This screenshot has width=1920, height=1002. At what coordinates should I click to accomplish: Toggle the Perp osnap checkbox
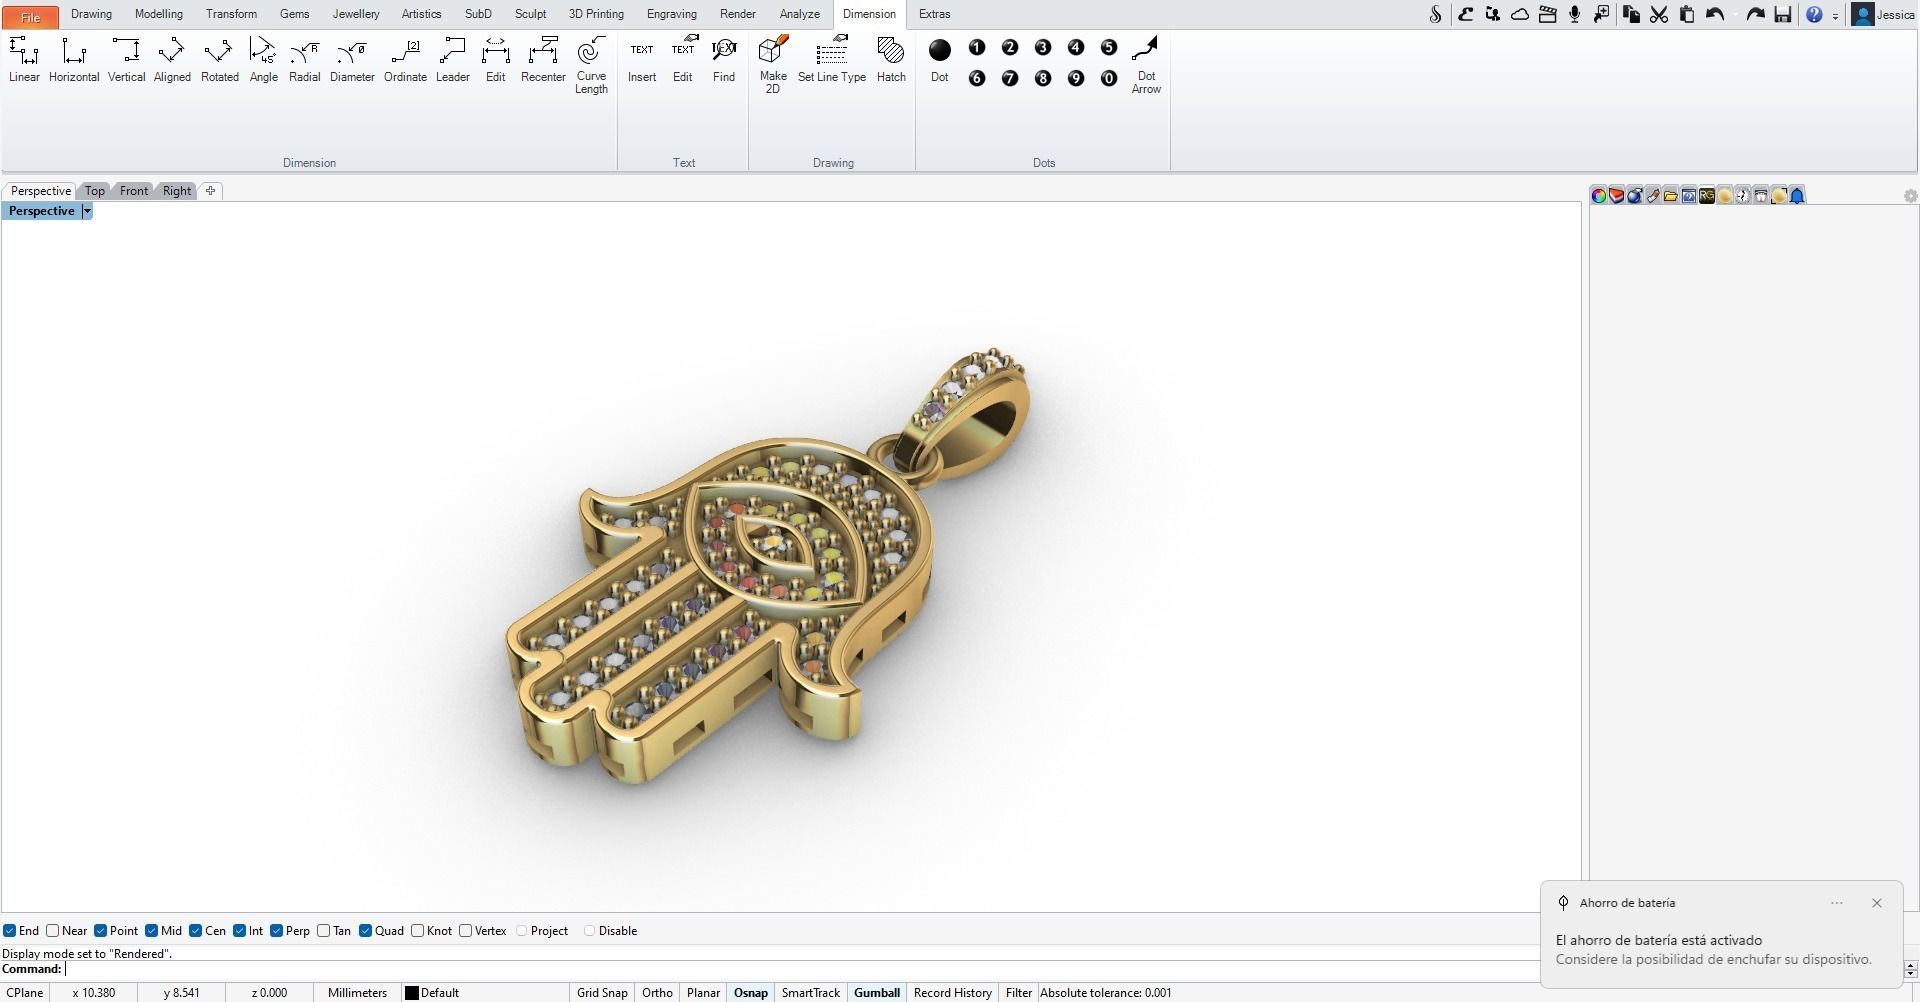(x=277, y=931)
